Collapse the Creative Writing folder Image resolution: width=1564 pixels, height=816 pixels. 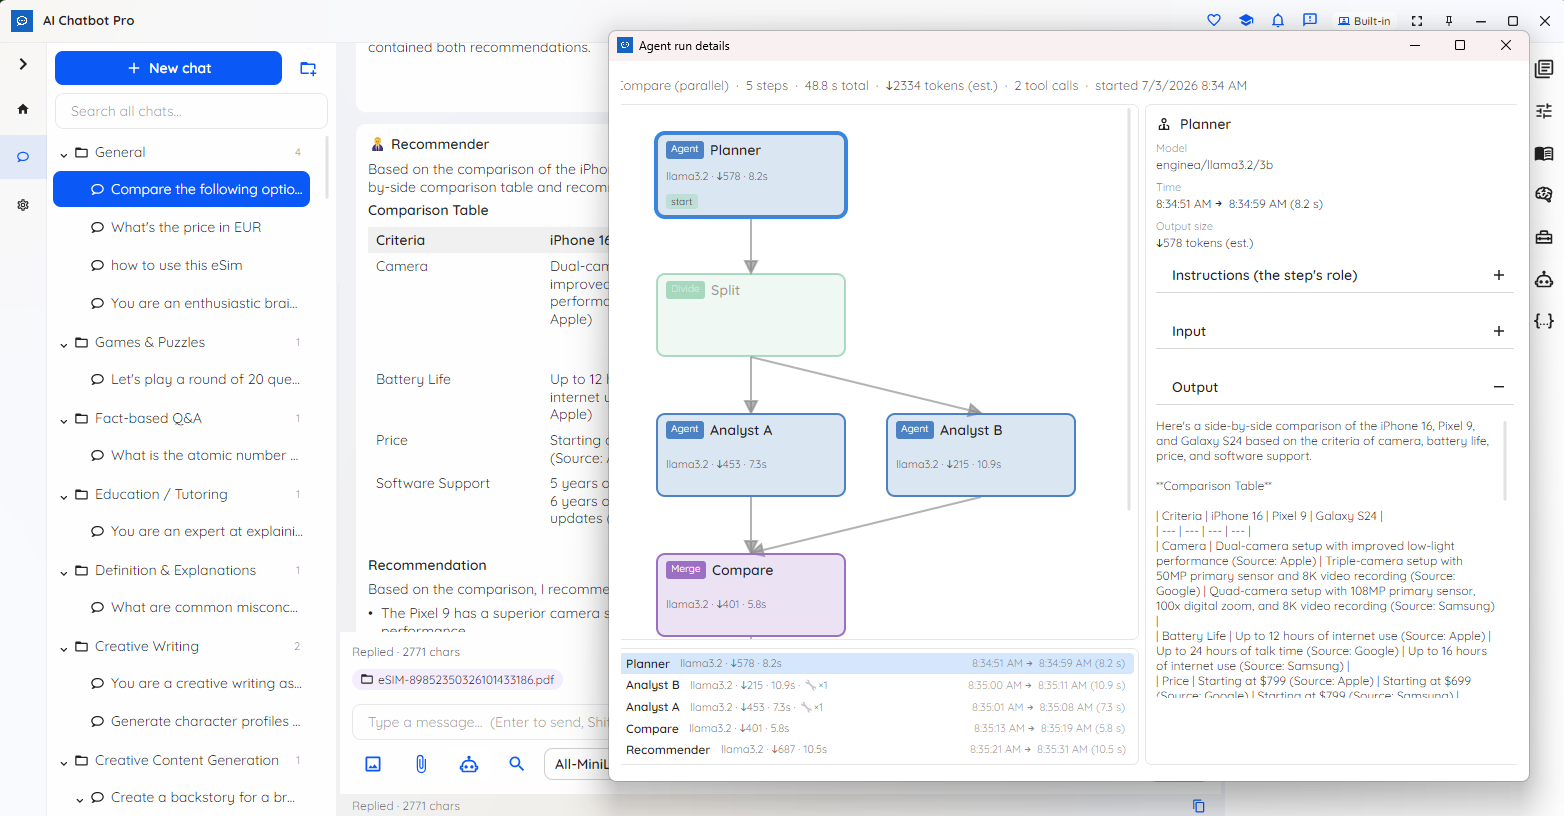tap(64, 647)
